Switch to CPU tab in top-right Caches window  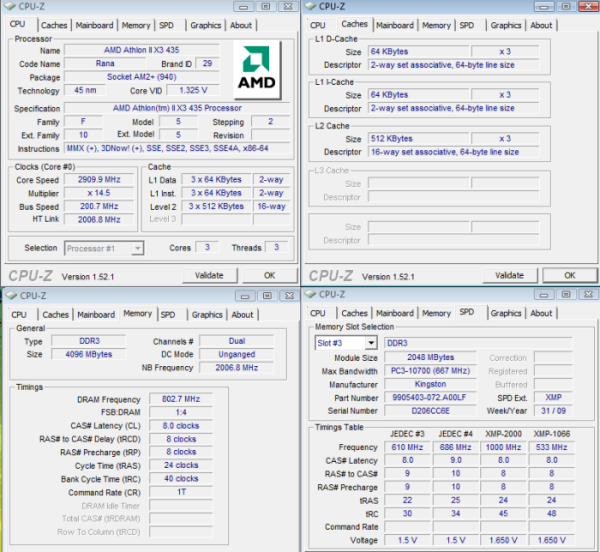coord(318,25)
